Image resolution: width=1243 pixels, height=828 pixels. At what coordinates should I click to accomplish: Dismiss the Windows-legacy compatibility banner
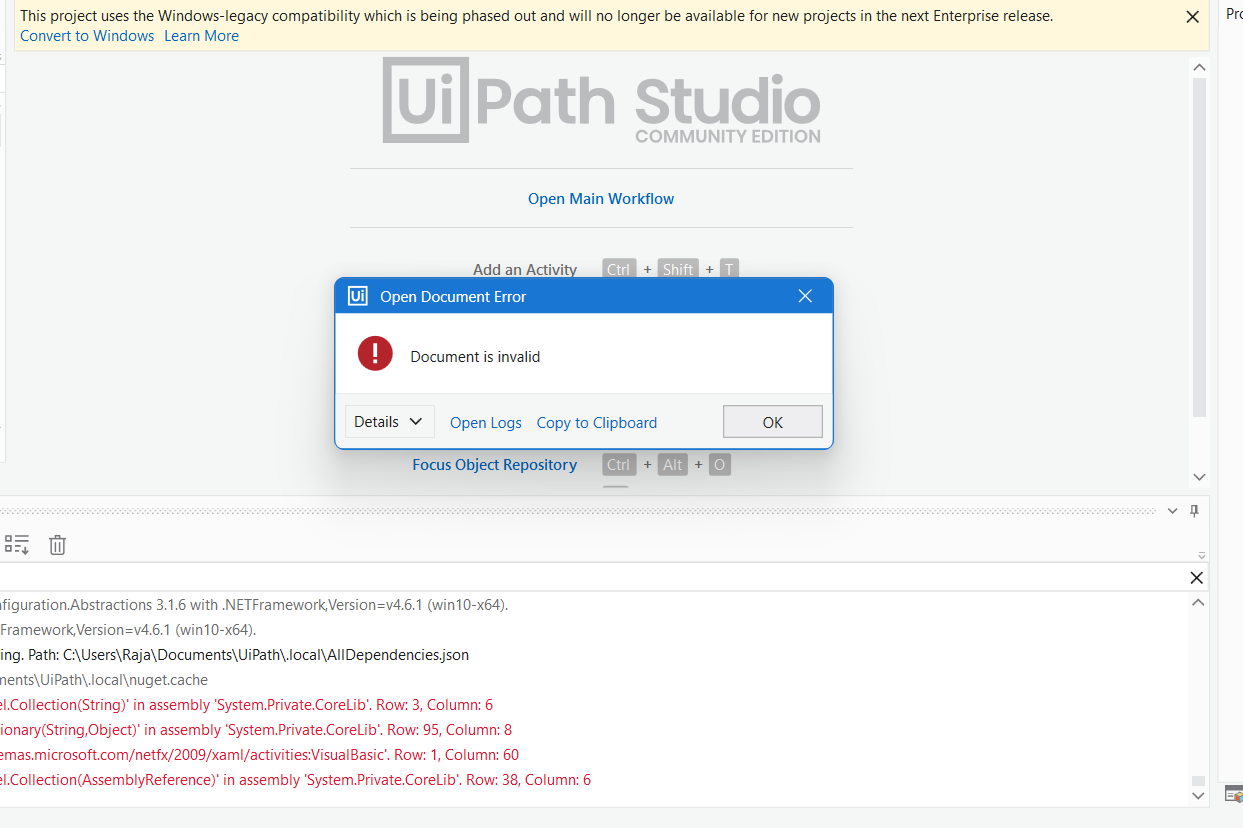[x=1192, y=17]
